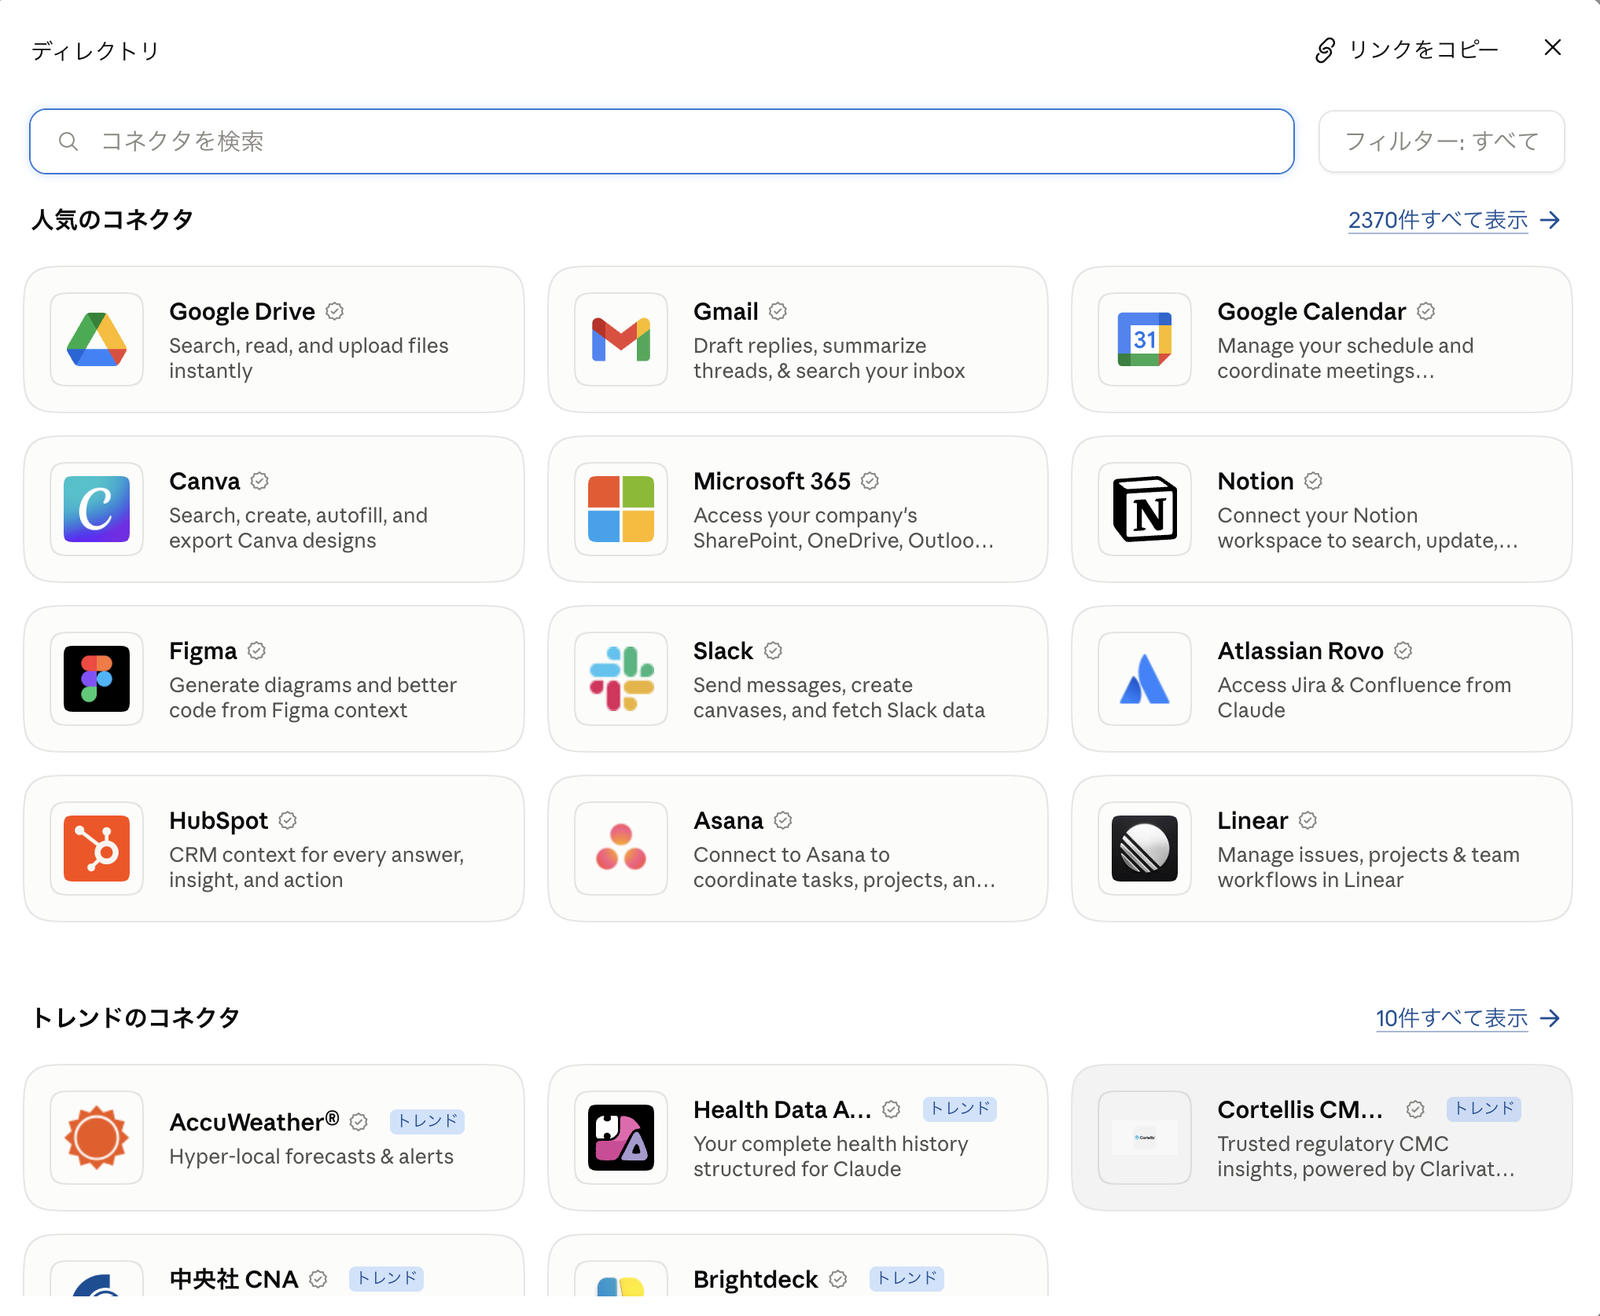Click the Google Calendar connector name

1312,312
